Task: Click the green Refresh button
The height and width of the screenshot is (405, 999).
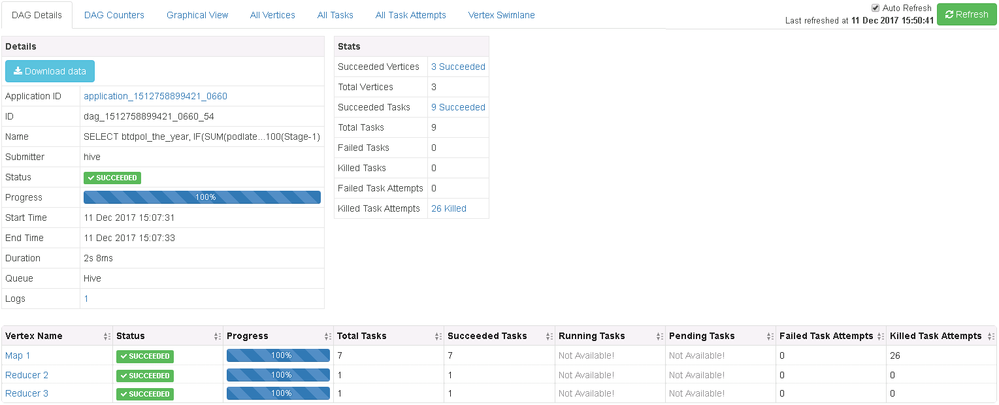Action: point(964,15)
